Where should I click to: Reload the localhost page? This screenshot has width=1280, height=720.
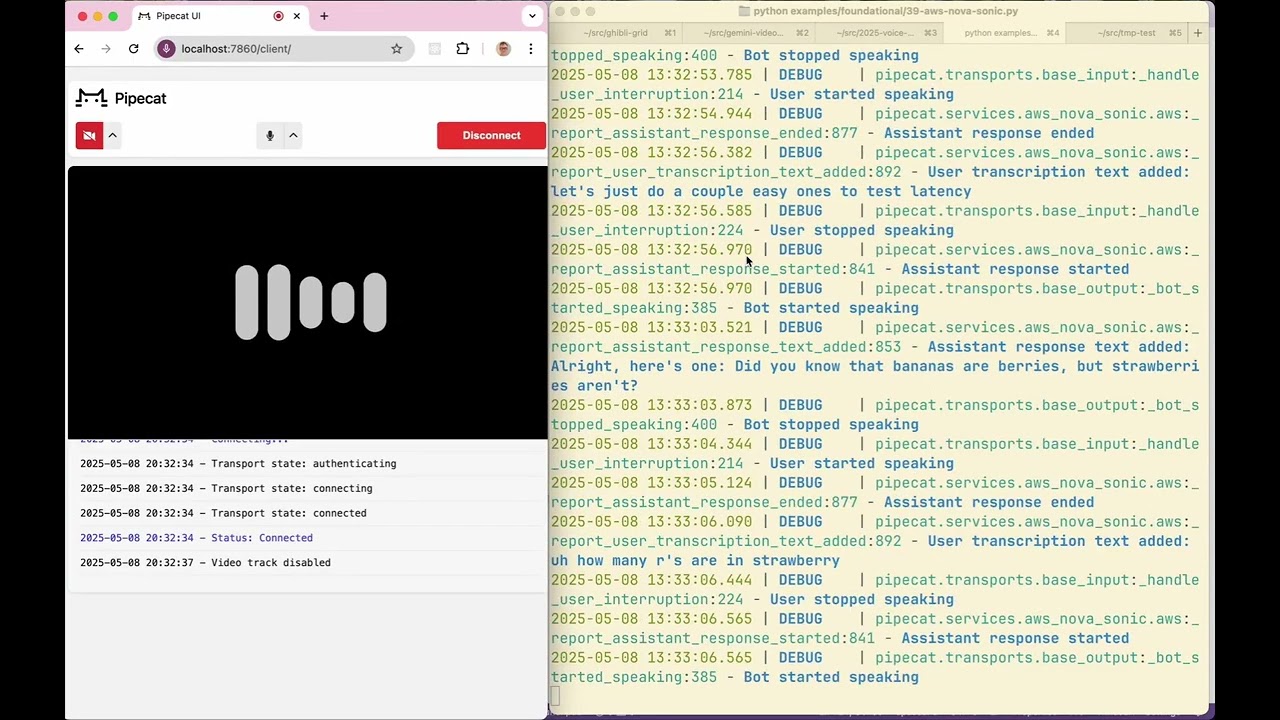[x=134, y=48]
